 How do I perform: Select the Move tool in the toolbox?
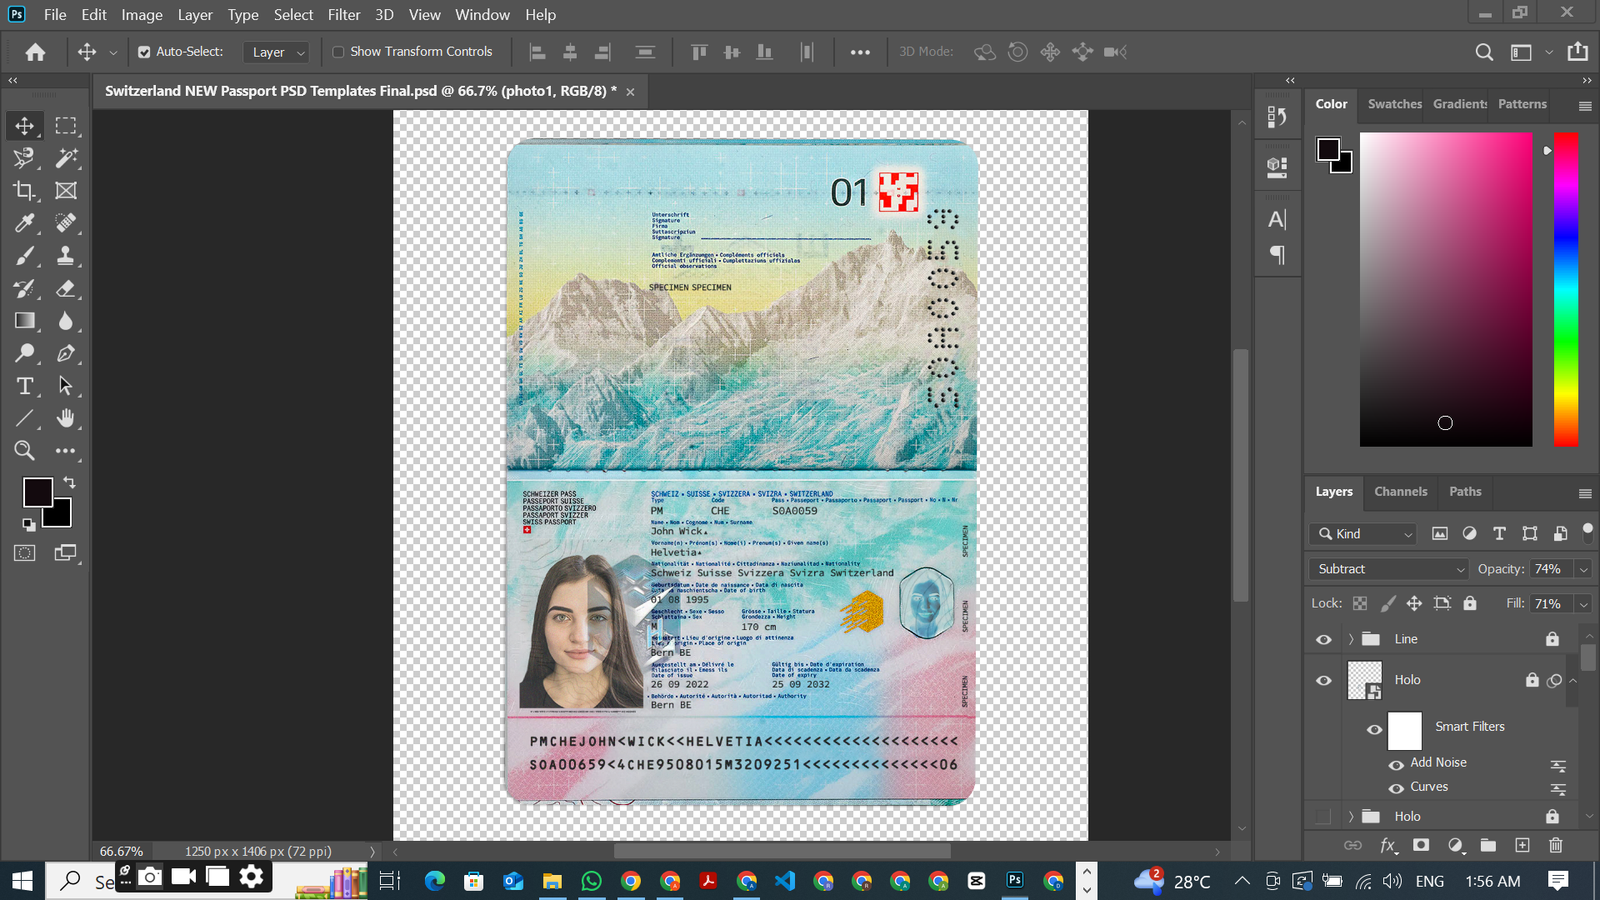[24, 126]
